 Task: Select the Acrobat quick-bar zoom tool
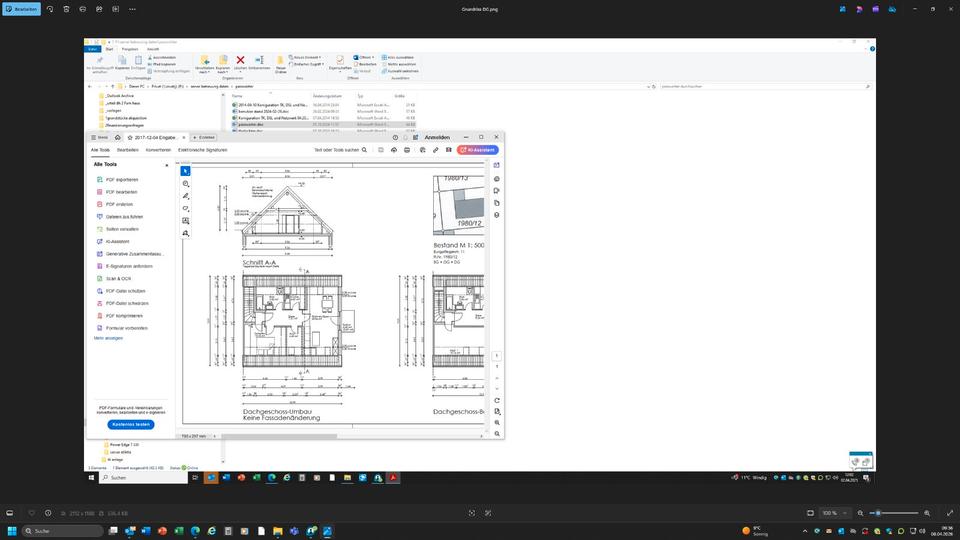[186, 184]
